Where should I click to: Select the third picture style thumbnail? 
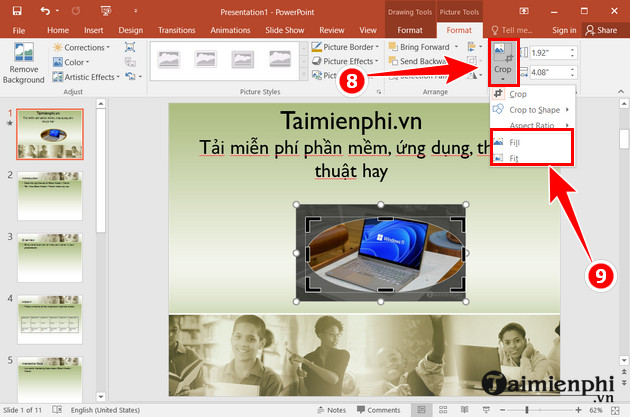[243, 59]
